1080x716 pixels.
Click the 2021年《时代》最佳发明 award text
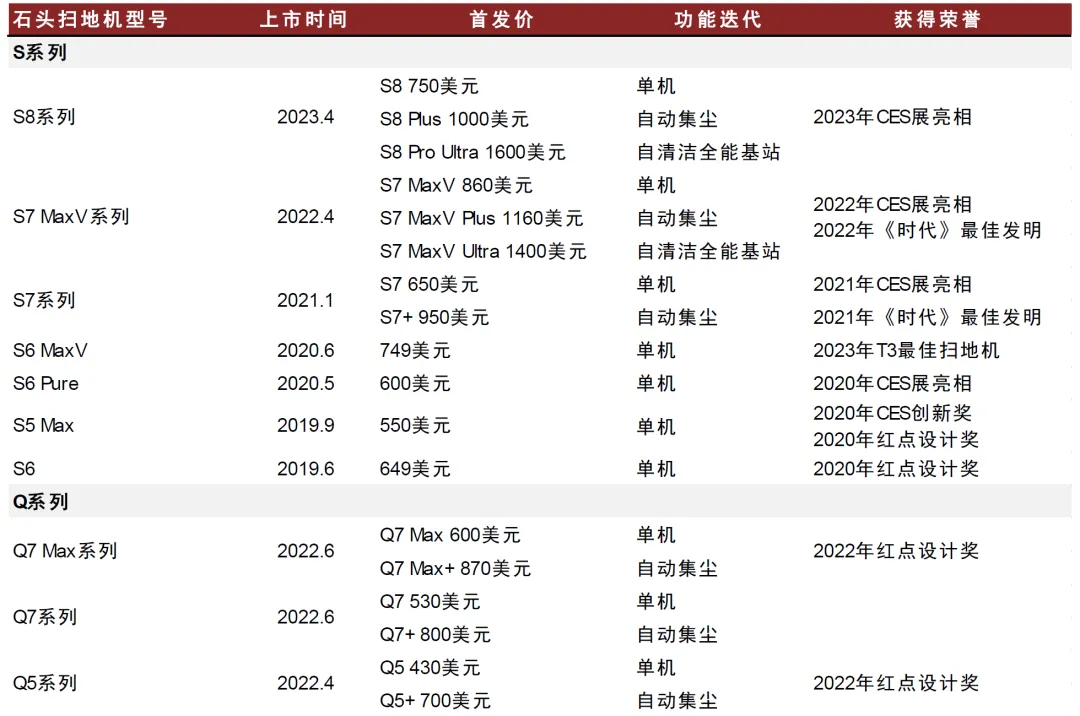927,317
